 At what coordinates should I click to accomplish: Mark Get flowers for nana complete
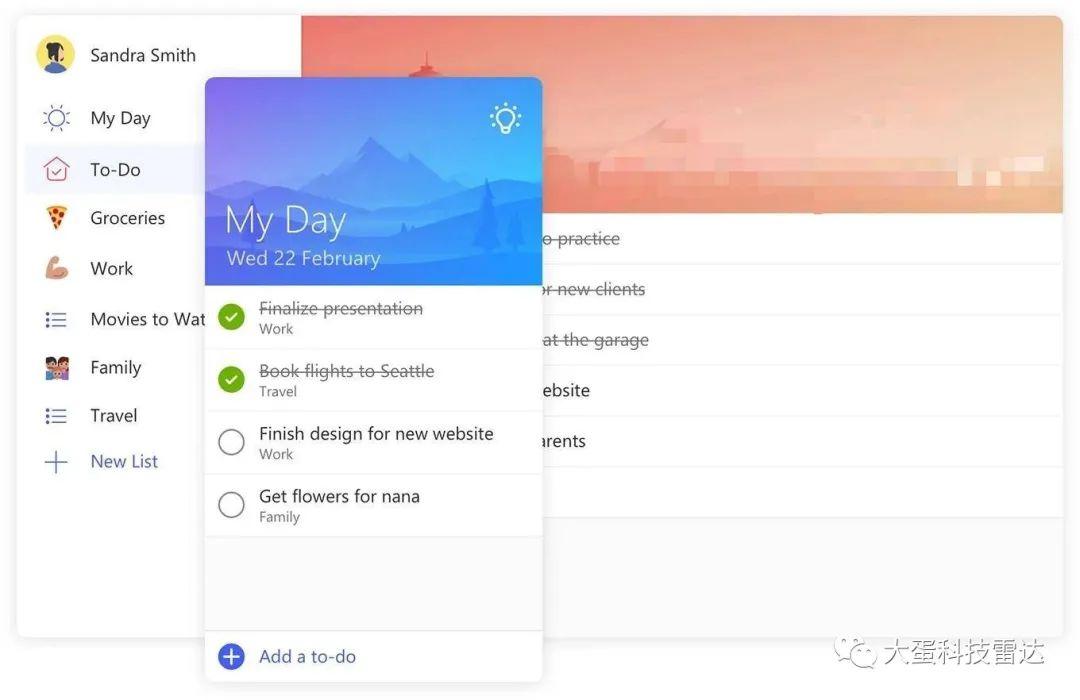click(x=231, y=505)
